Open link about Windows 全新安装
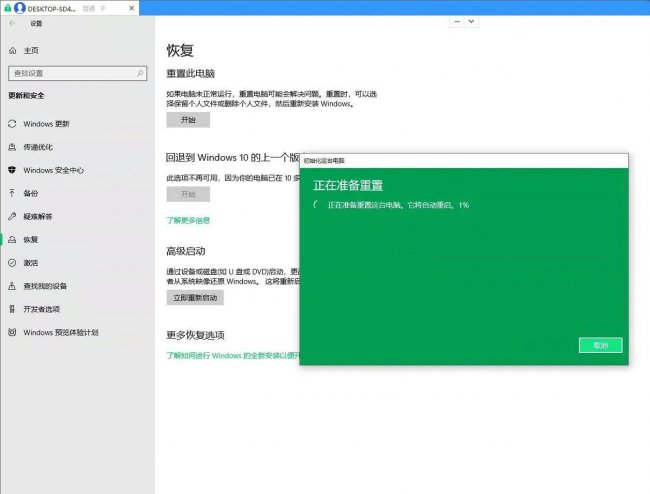The width and height of the screenshot is (650, 494). point(233,356)
